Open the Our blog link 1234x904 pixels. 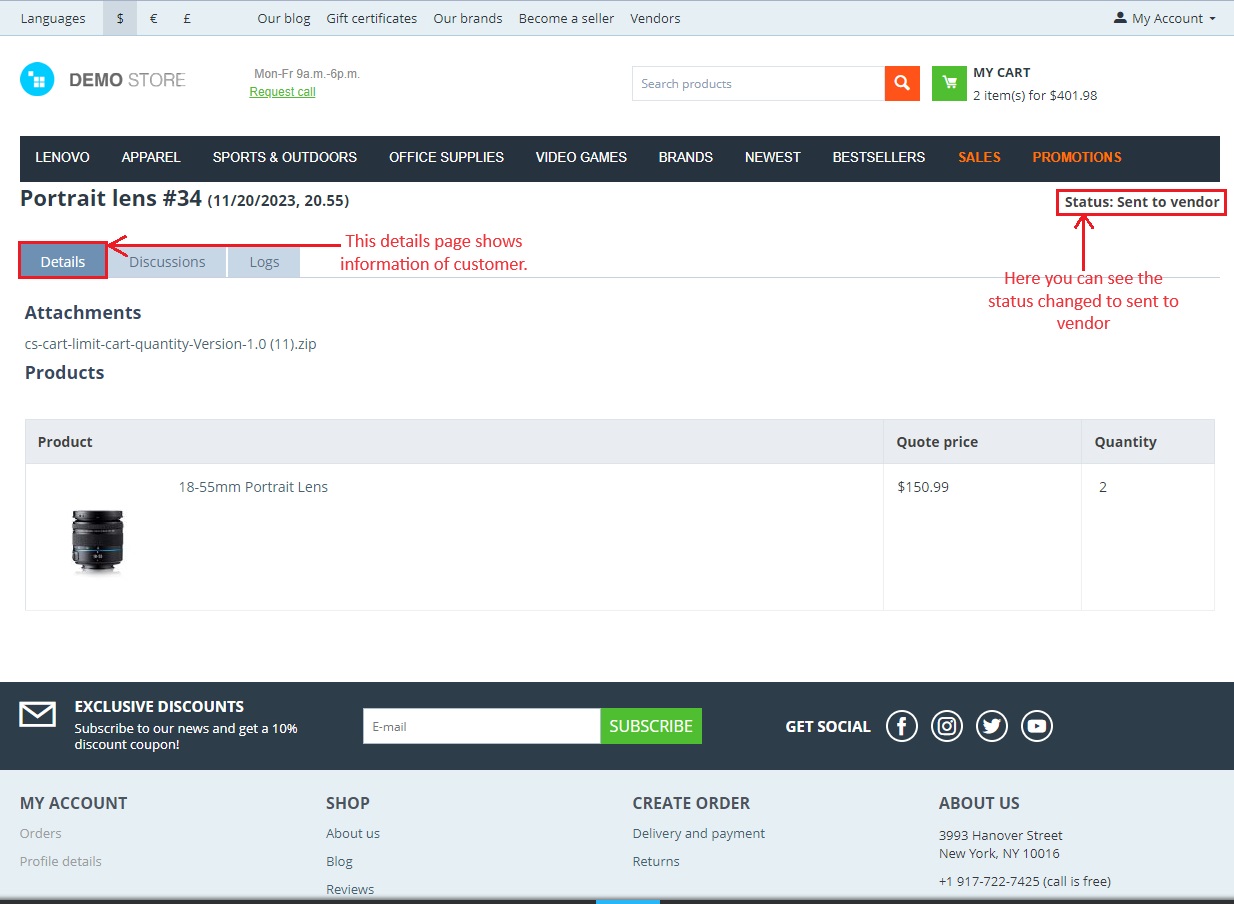click(284, 18)
